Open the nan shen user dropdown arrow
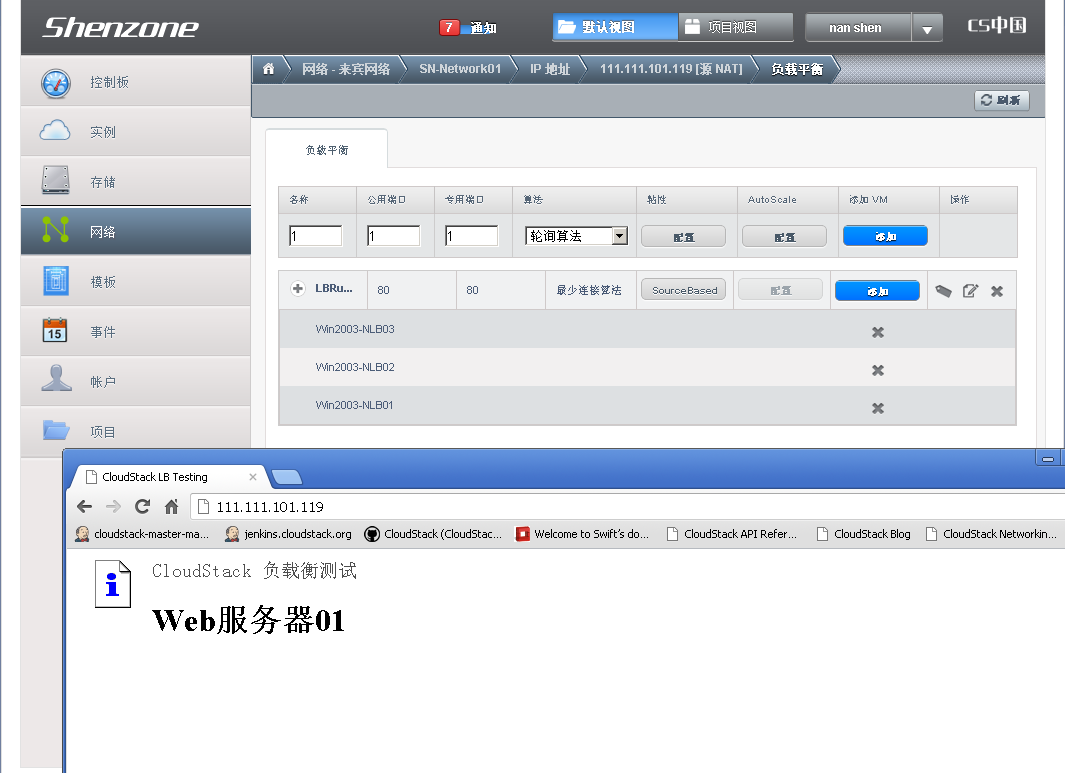1065x773 pixels. [x=927, y=29]
